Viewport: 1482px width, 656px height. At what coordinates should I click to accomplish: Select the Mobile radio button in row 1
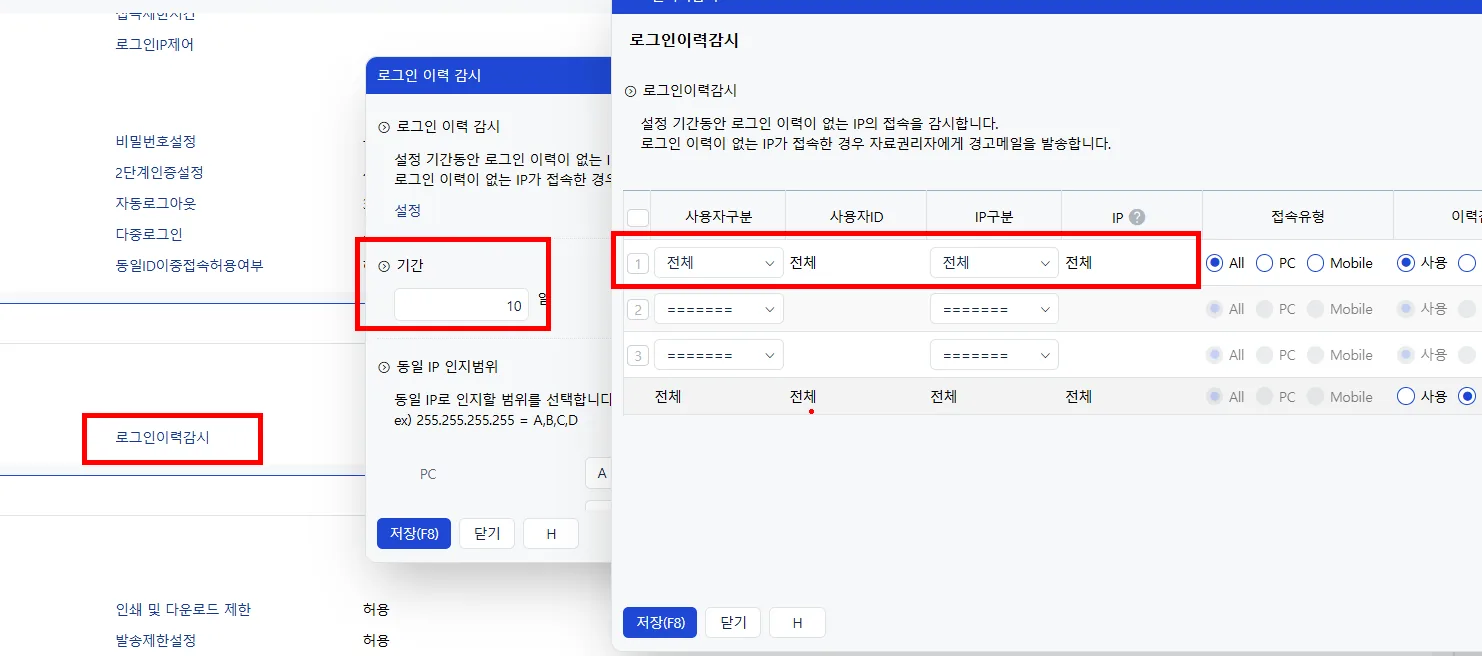[x=1315, y=263]
